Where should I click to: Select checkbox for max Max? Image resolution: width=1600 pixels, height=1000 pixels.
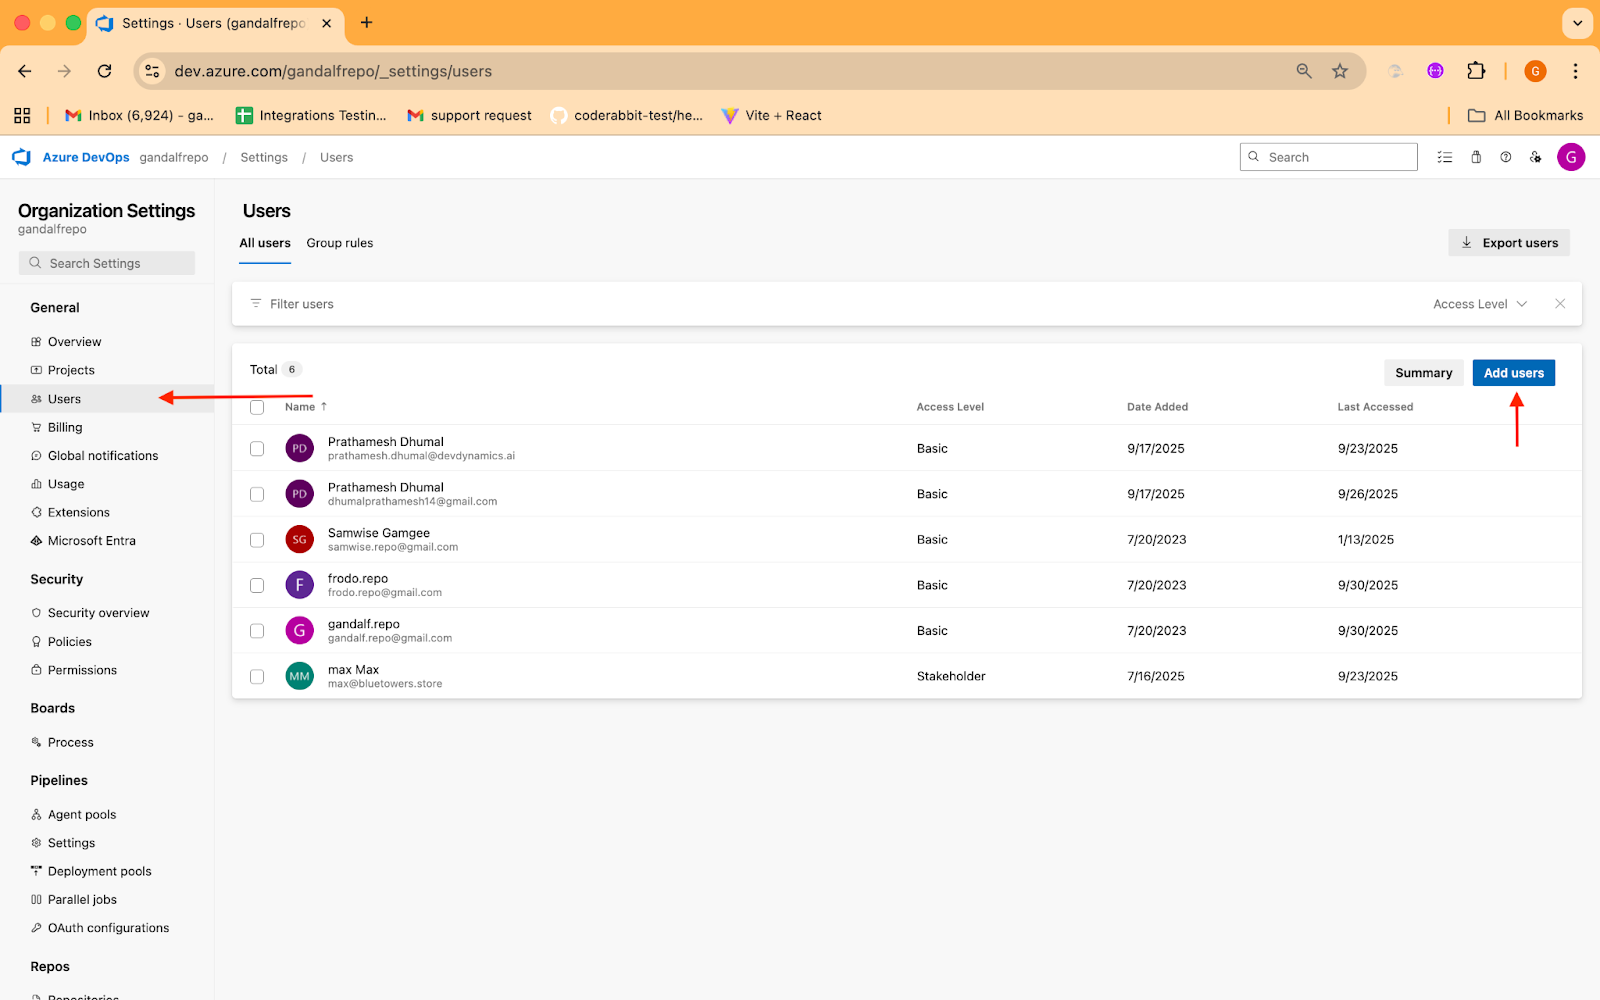point(257,677)
